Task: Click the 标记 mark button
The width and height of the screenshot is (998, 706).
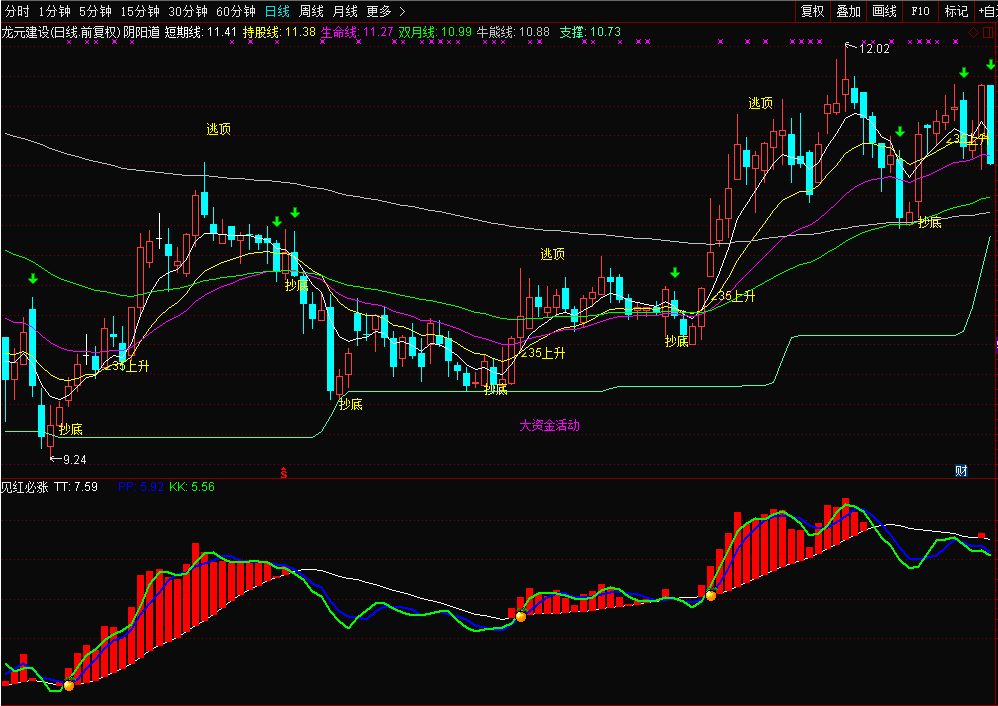Action: 956,11
